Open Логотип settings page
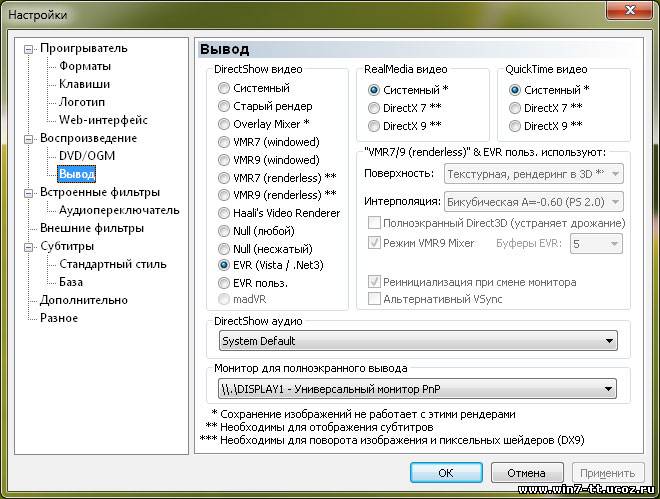660x499 pixels. coord(82,102)
